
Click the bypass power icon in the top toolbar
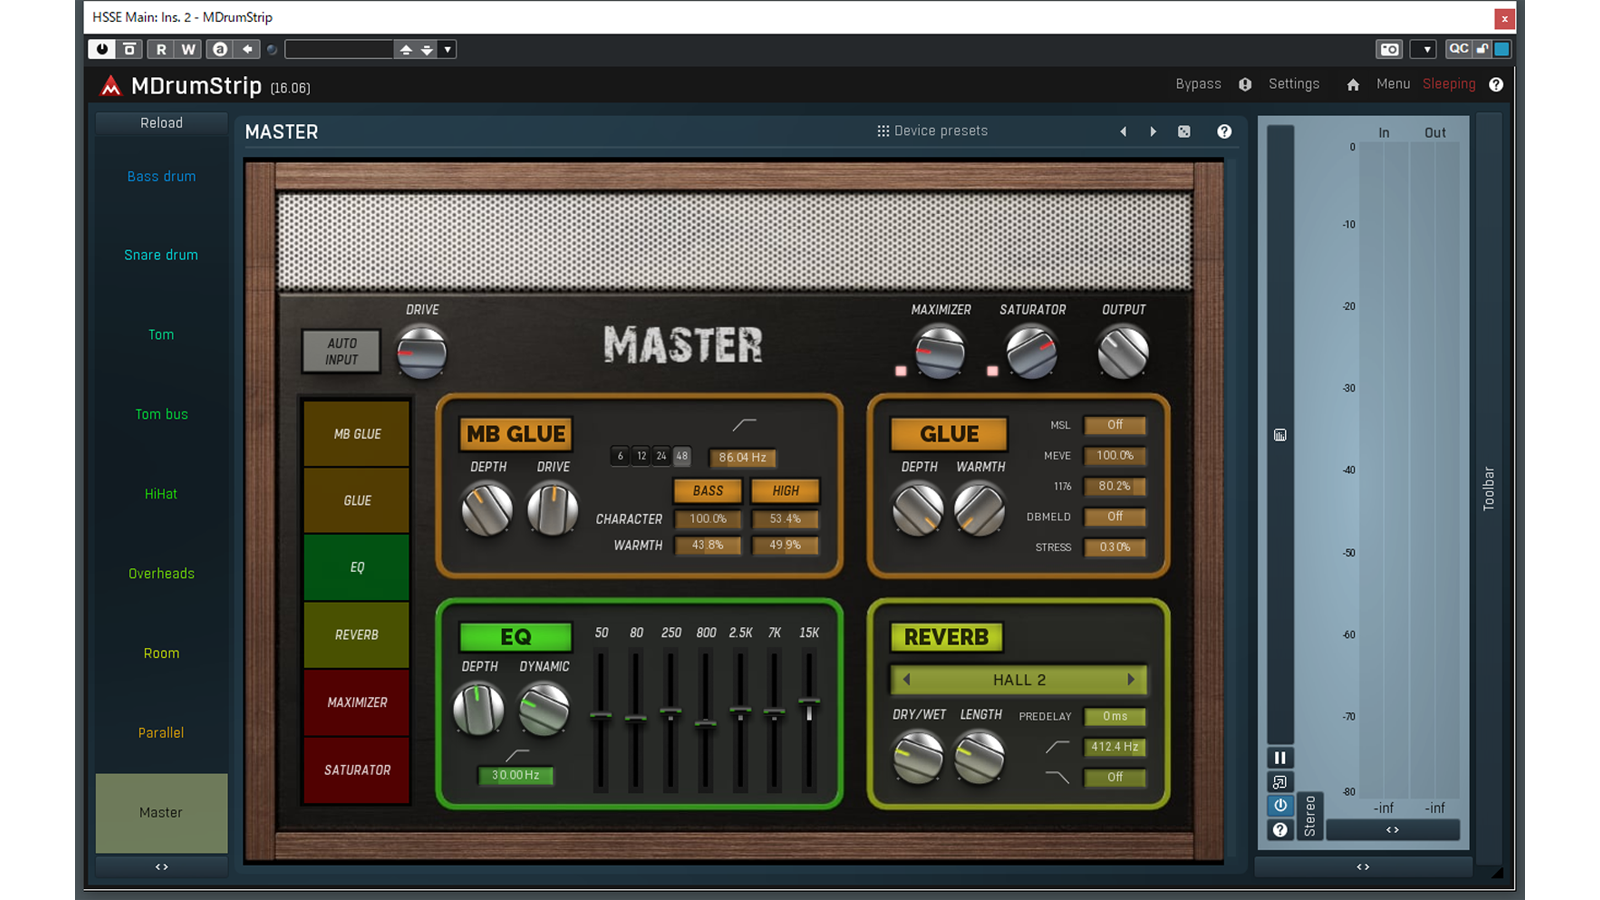click(101, 49)
